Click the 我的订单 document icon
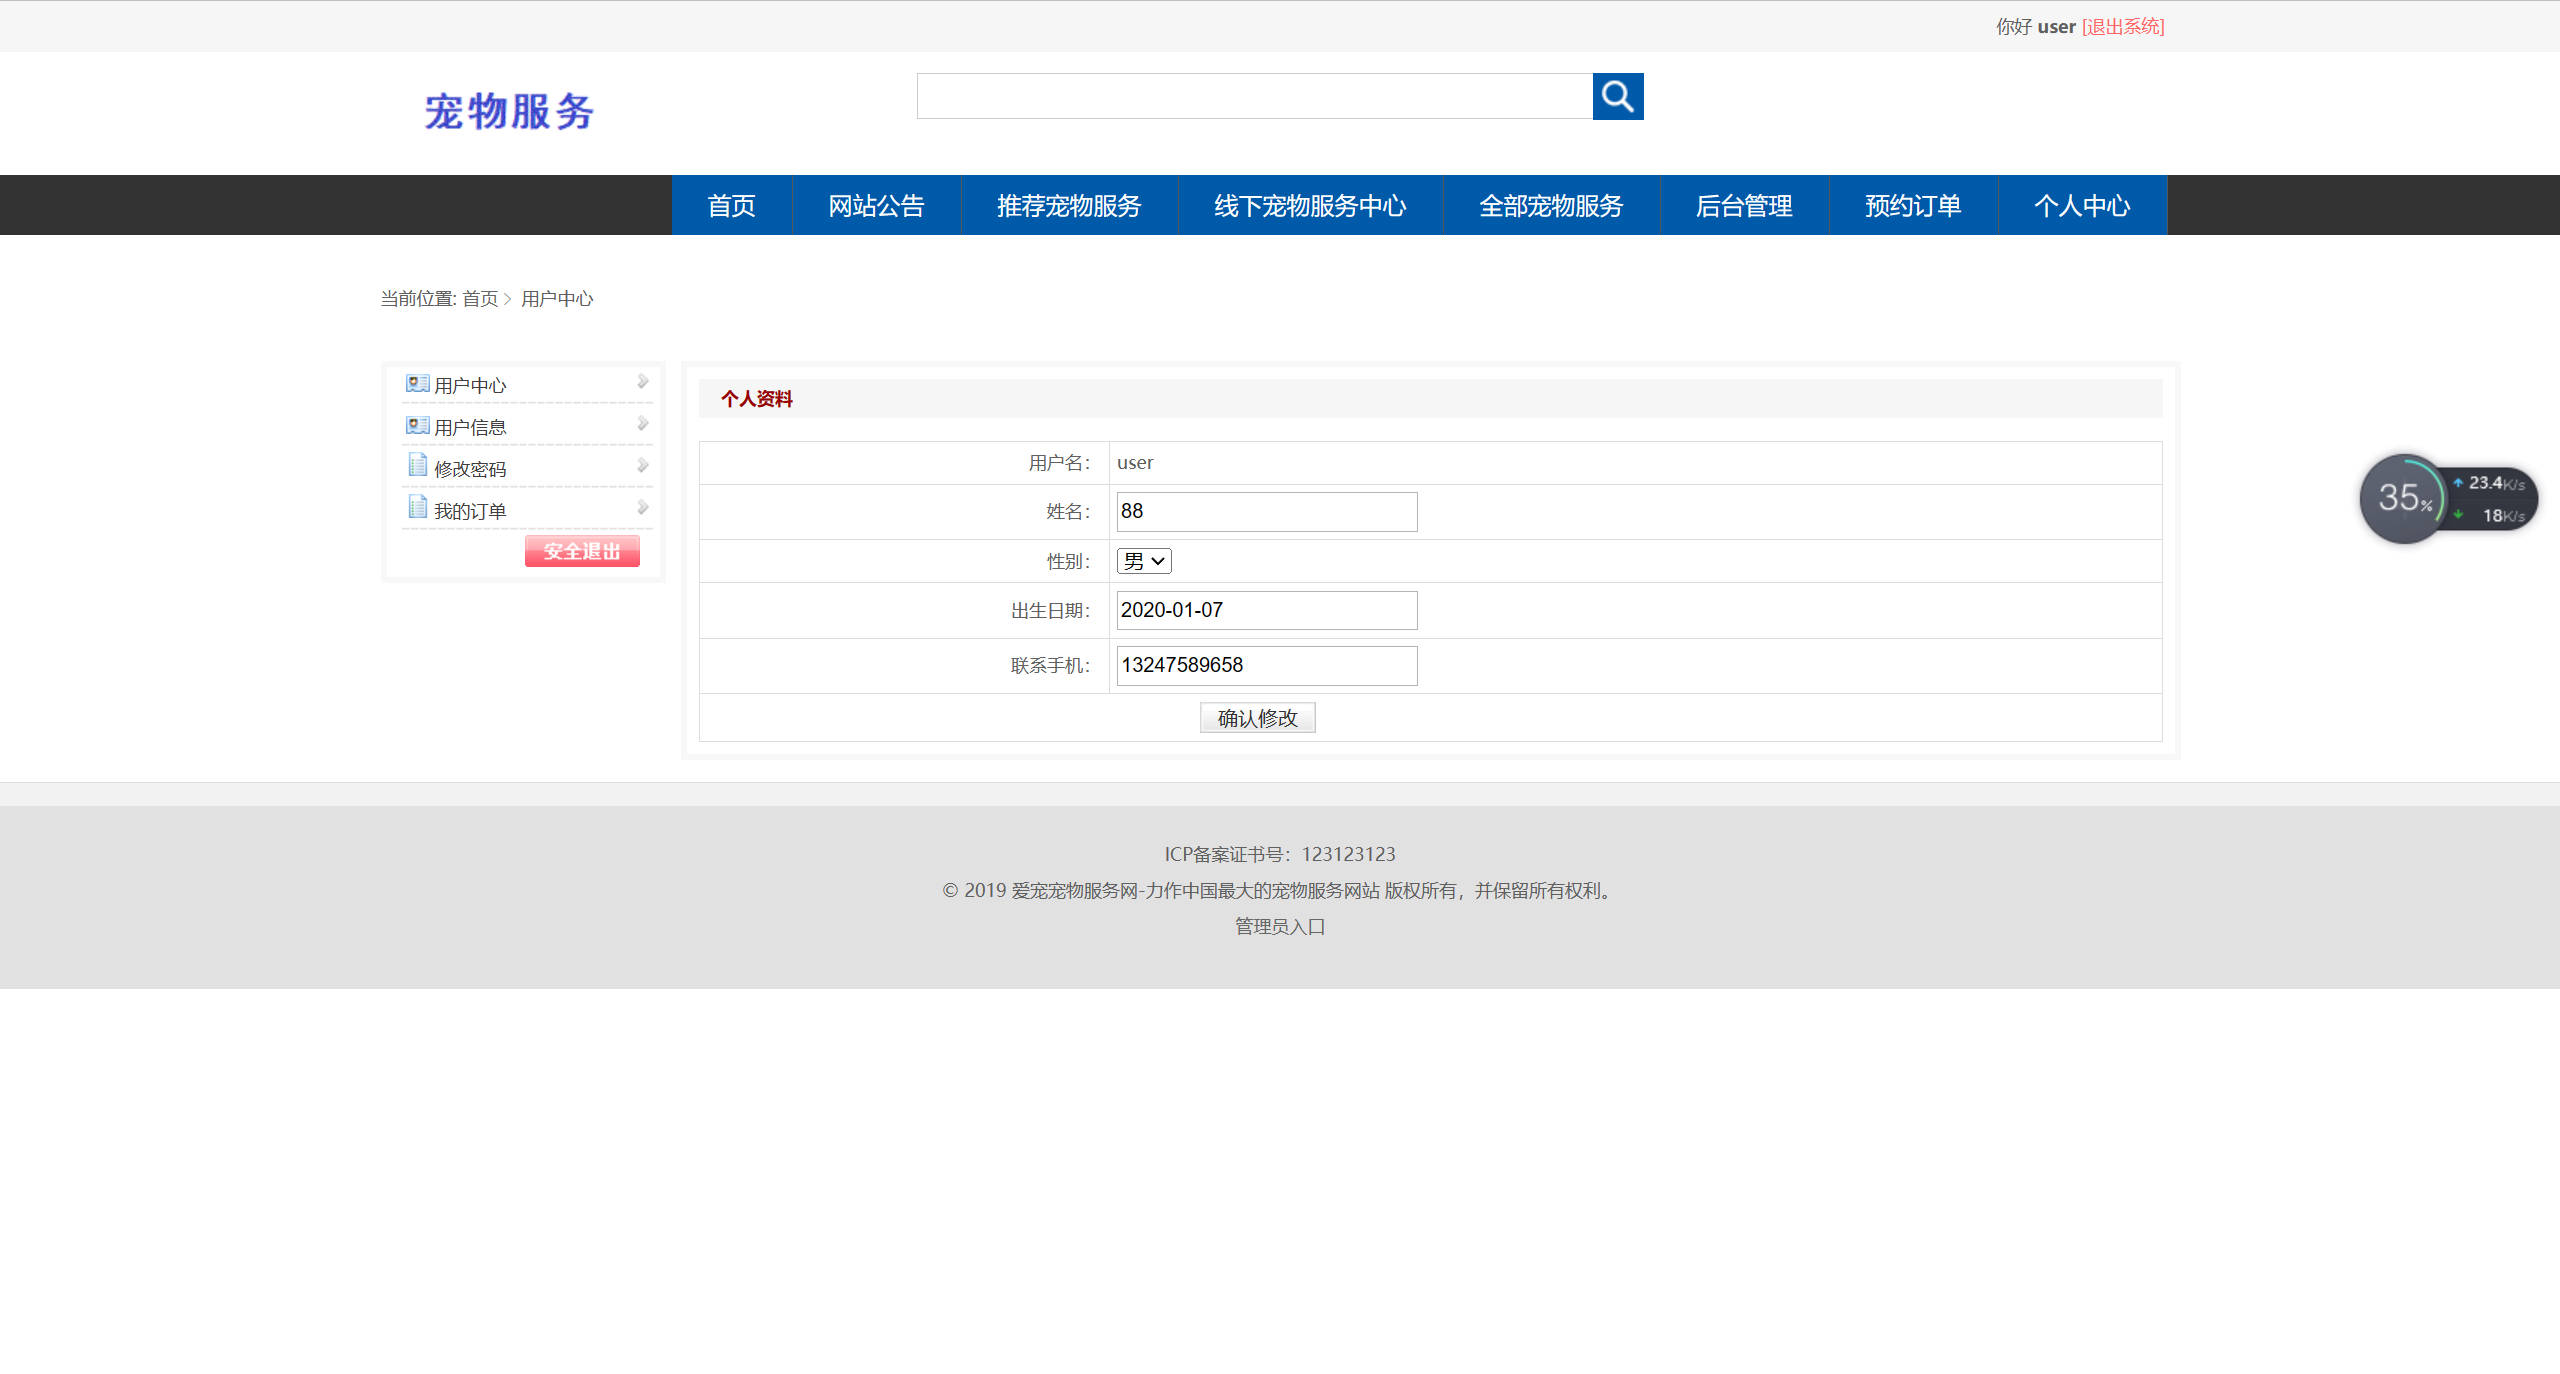This screenshot has width=2560, height=1374. [x=416, y=507]
